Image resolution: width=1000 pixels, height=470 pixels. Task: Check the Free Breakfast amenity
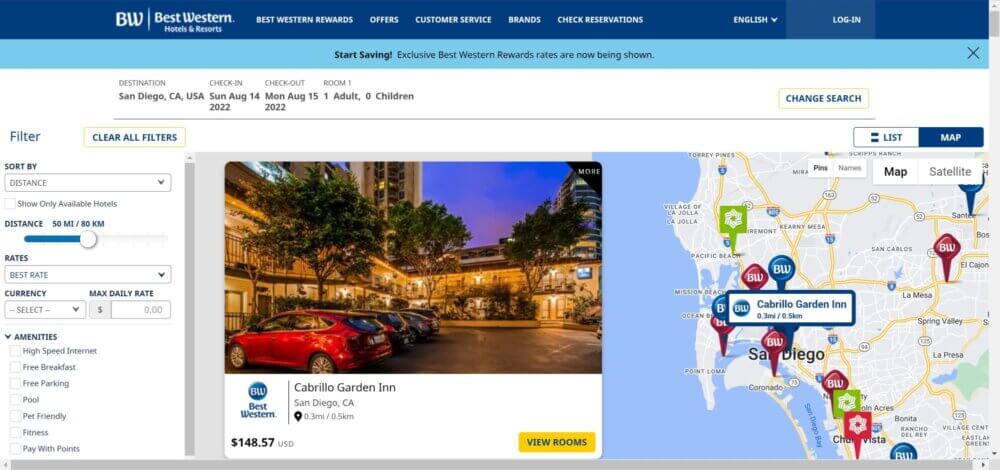tap(15, 367)
